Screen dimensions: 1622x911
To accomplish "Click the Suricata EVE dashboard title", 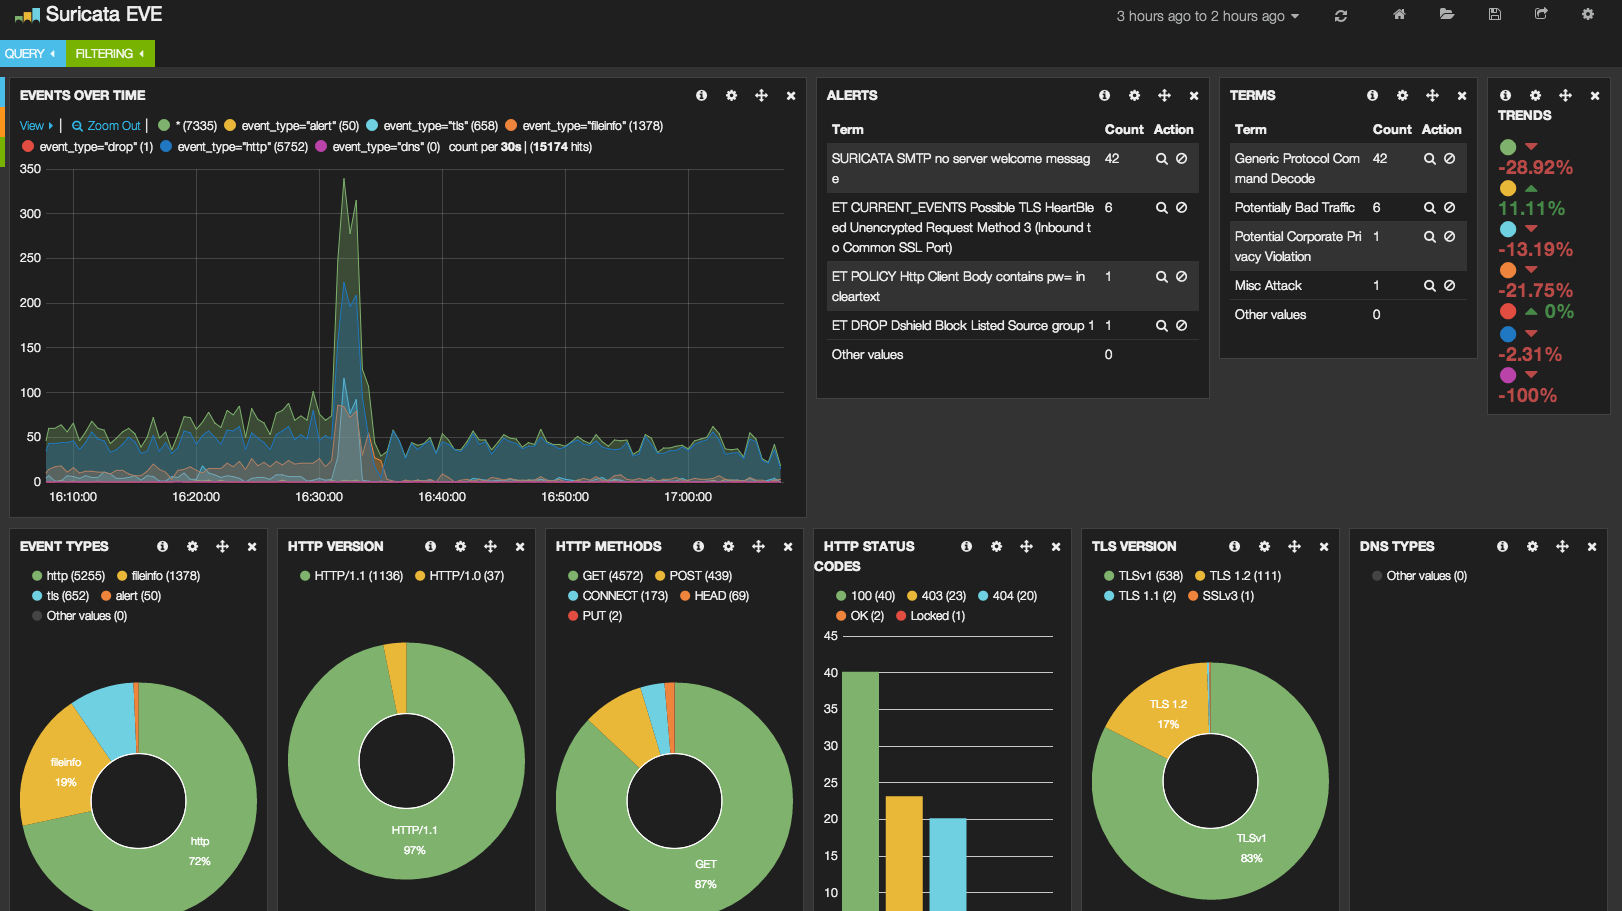I will [104, 14].
